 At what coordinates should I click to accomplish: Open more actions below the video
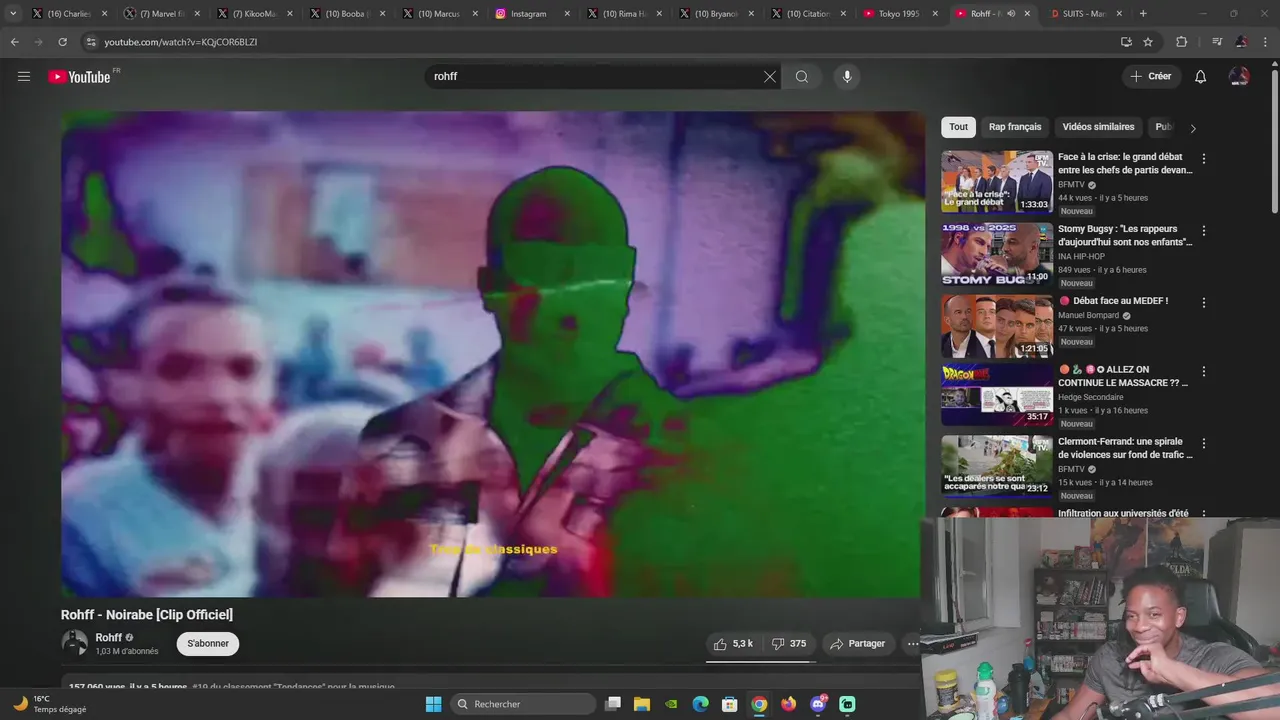[x=912, y=644]
